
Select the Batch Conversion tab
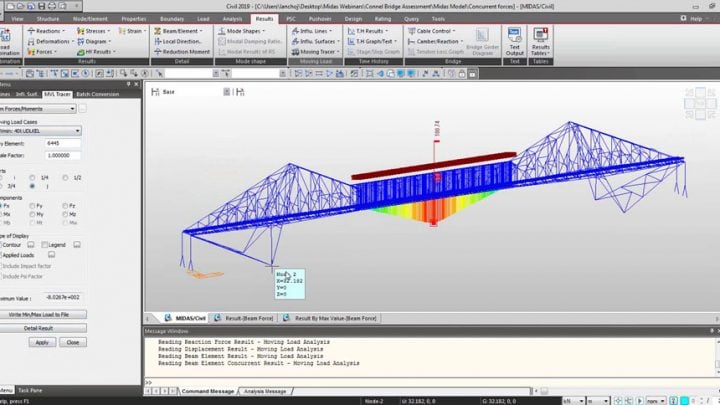tap(97, 94)
